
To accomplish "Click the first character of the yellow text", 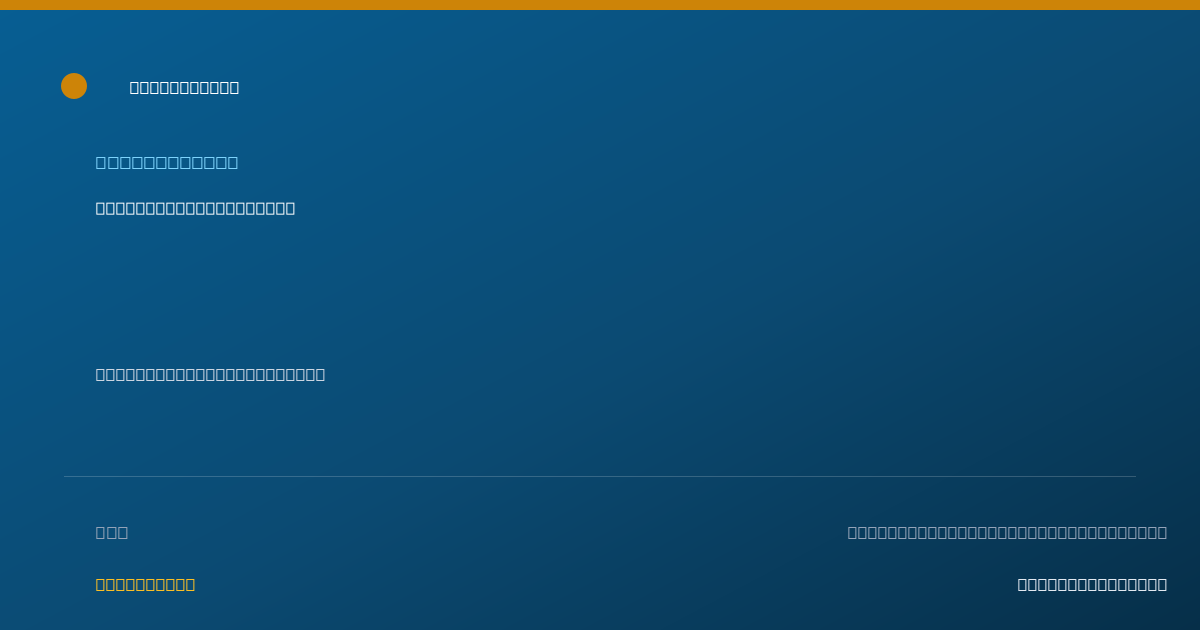I will (101, 584).
